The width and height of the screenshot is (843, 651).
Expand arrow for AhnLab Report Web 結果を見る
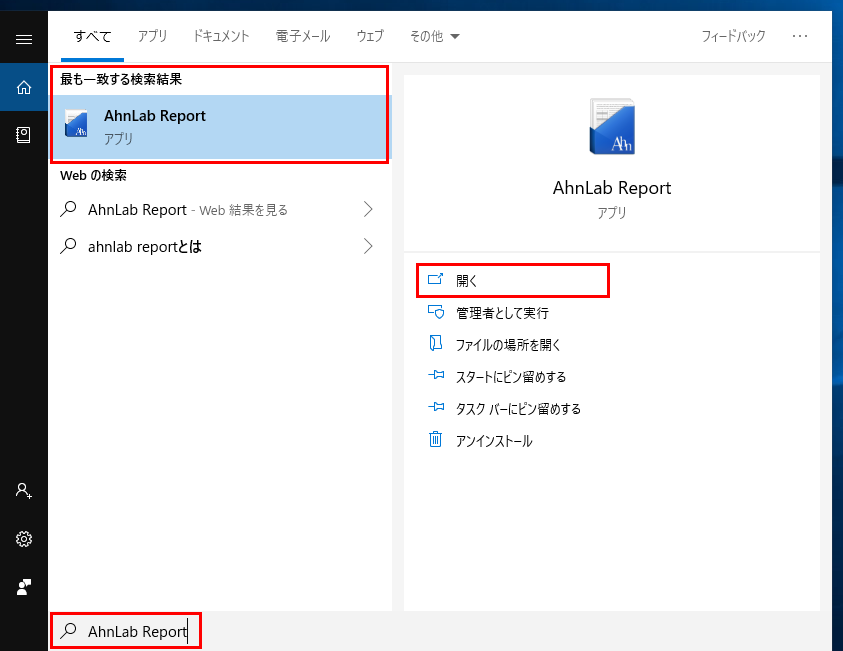(368, 209)
